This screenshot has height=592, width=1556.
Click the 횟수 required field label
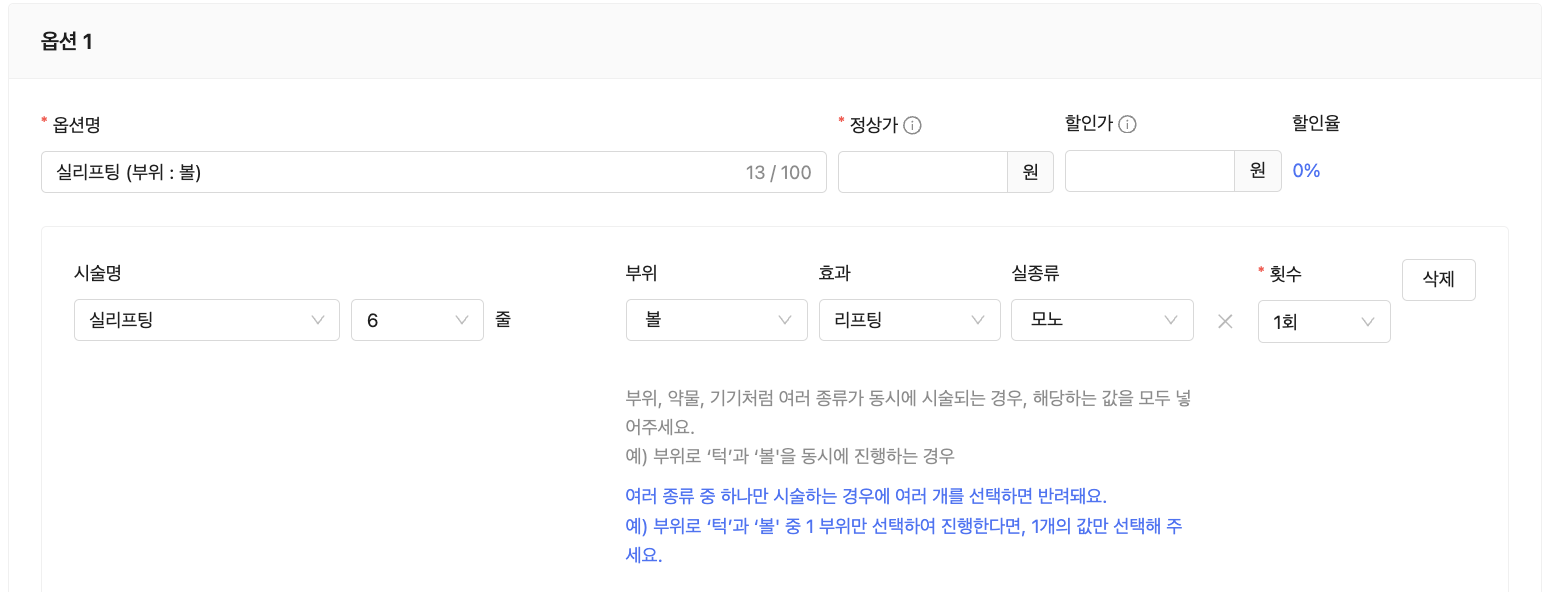point(1285,271)
